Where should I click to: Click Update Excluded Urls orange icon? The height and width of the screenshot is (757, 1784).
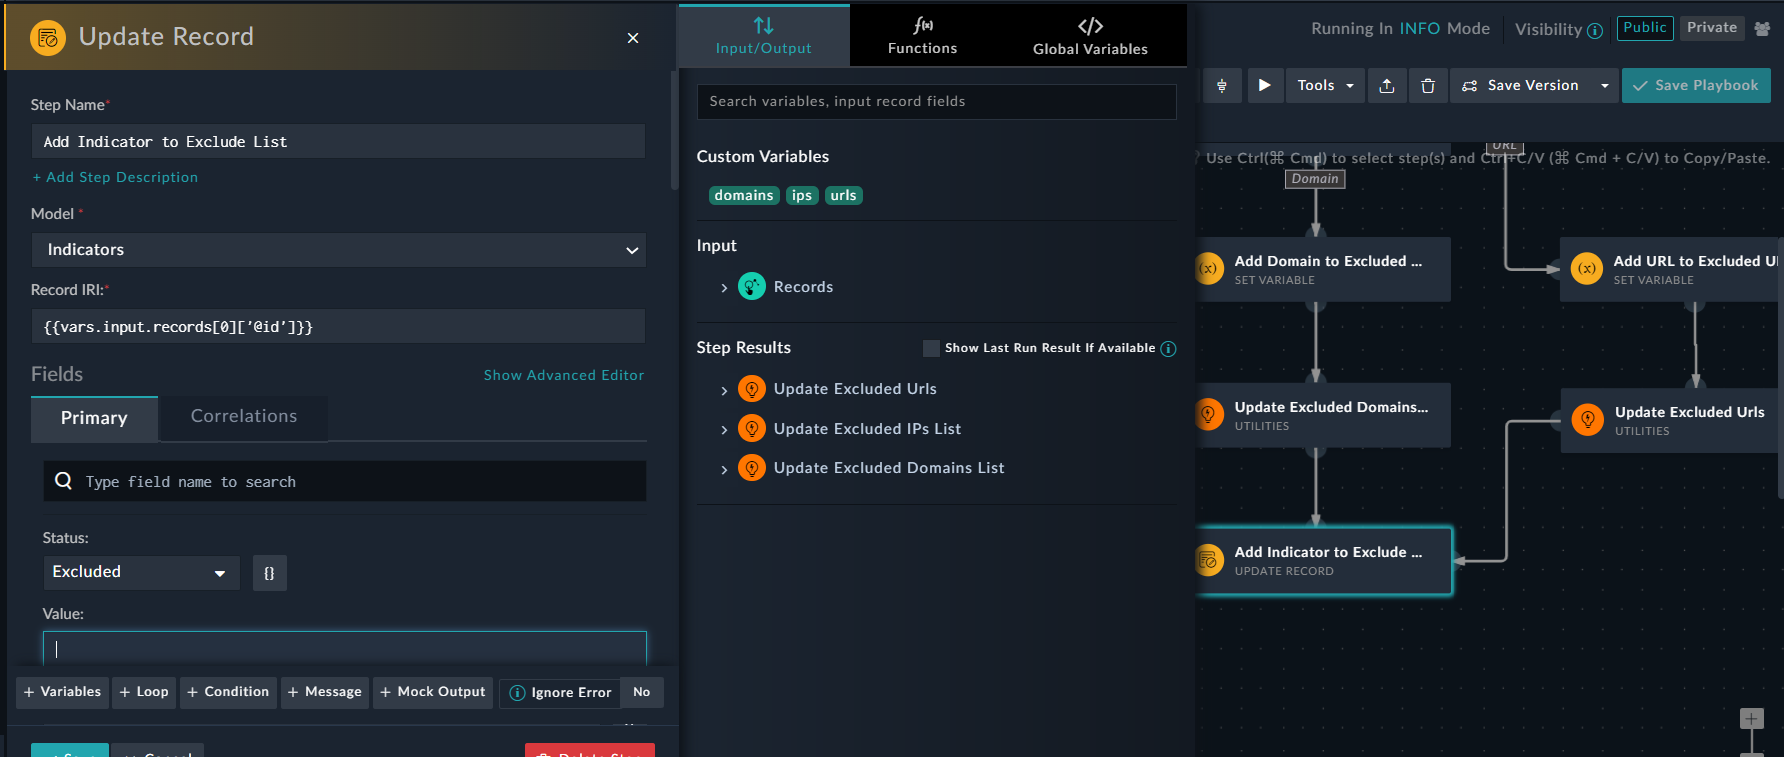(752, 389)
